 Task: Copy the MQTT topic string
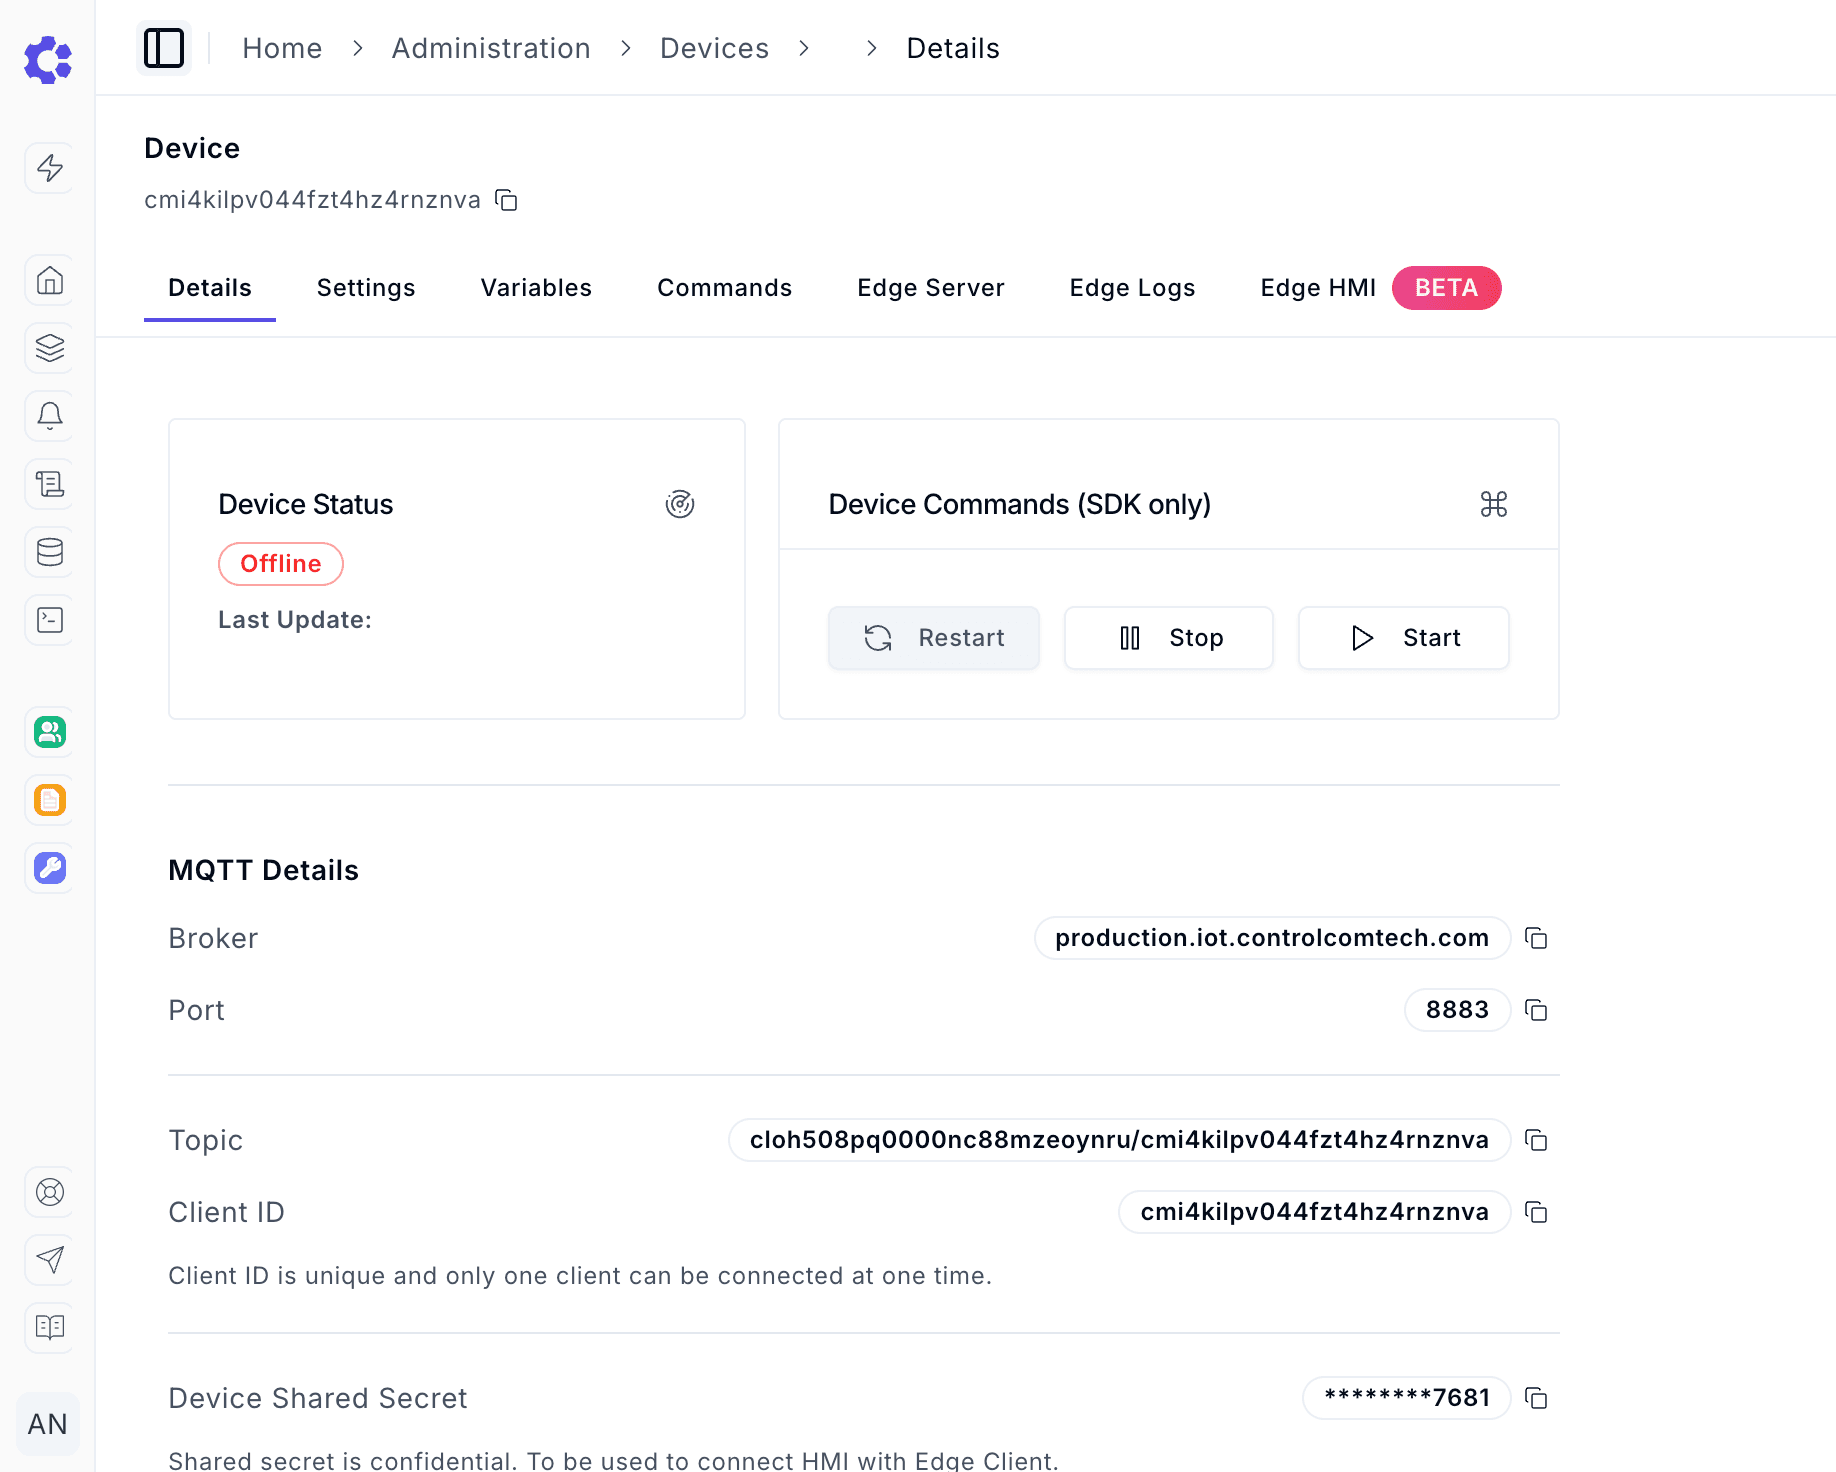click(1536, 1140)
